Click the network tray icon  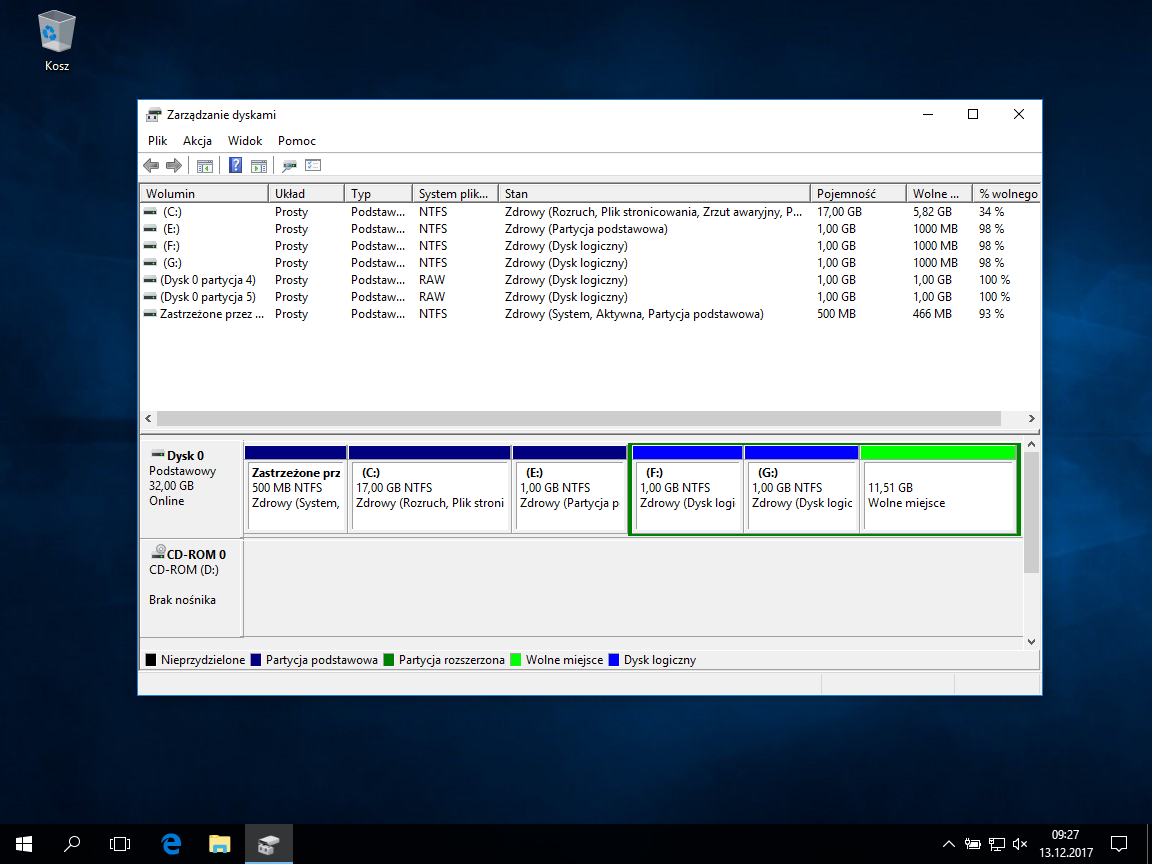996,844
